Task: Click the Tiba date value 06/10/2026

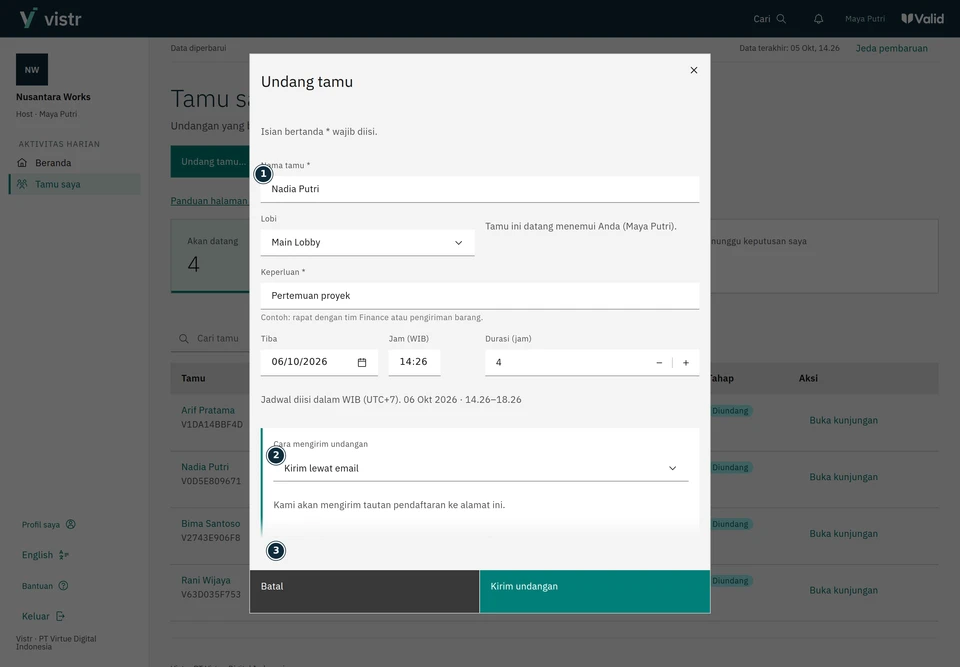Action: [299, 362]
